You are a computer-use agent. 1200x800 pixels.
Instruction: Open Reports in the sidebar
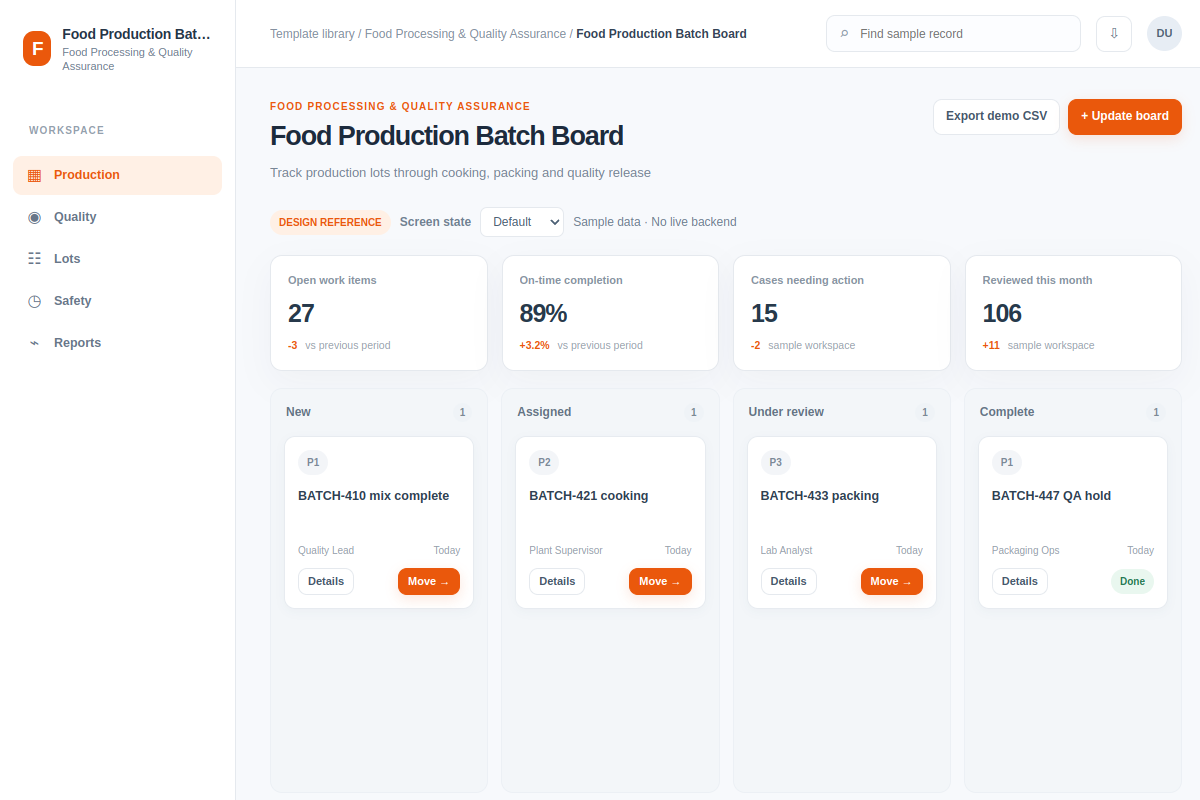(117, 343)
